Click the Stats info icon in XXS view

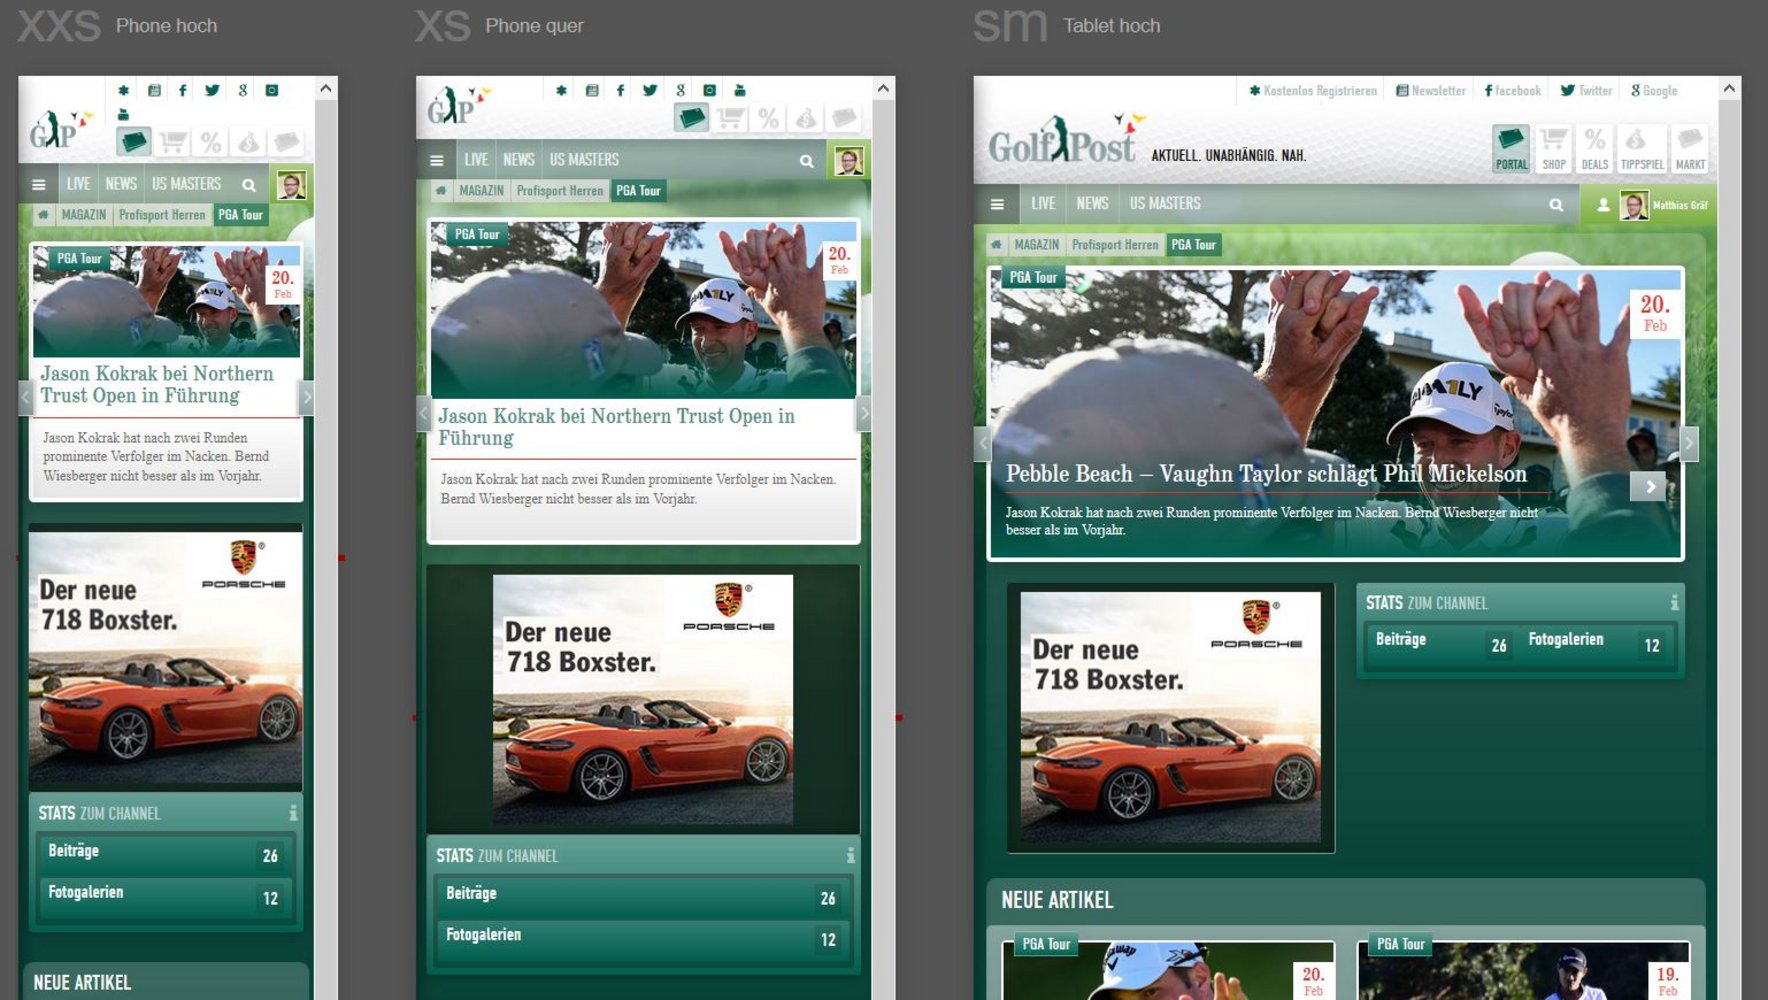click(293, 813)
